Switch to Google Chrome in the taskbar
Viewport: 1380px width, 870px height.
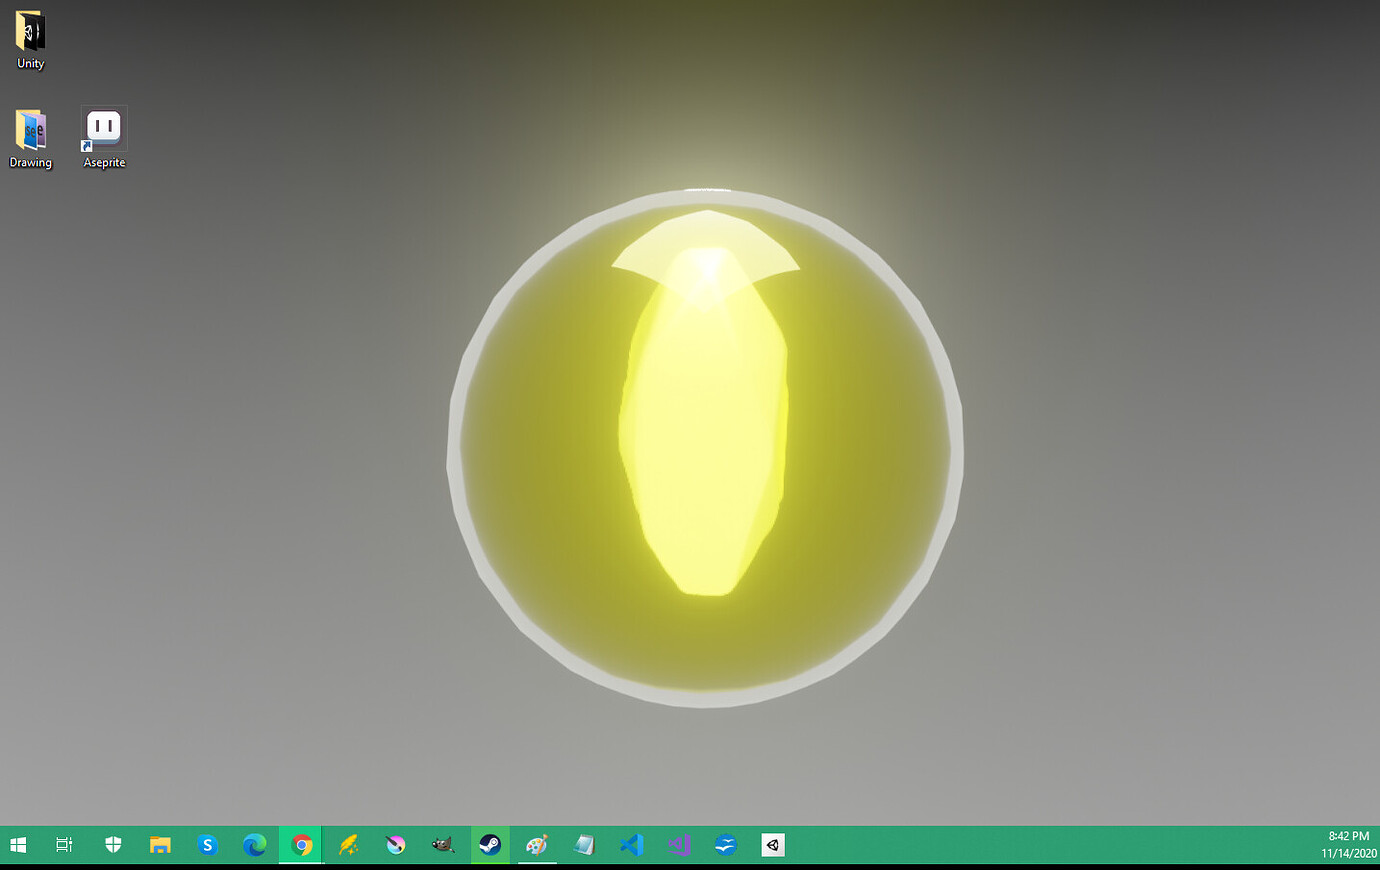click(x=301, y=845)
